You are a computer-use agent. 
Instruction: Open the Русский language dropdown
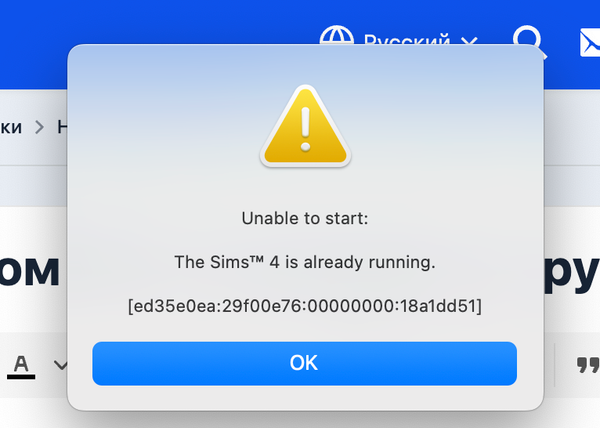pos(406,42)
